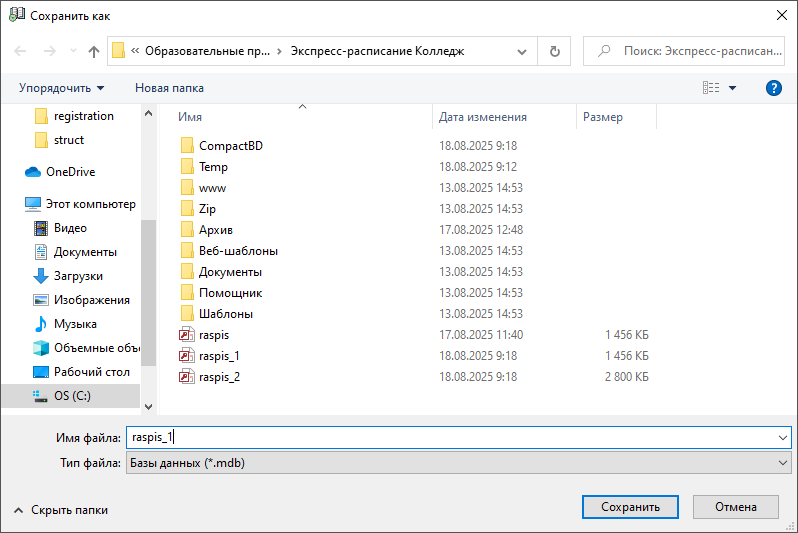Click Новая папка in the toolbar
Screen dimensions: 798x533
pos(169,88)
